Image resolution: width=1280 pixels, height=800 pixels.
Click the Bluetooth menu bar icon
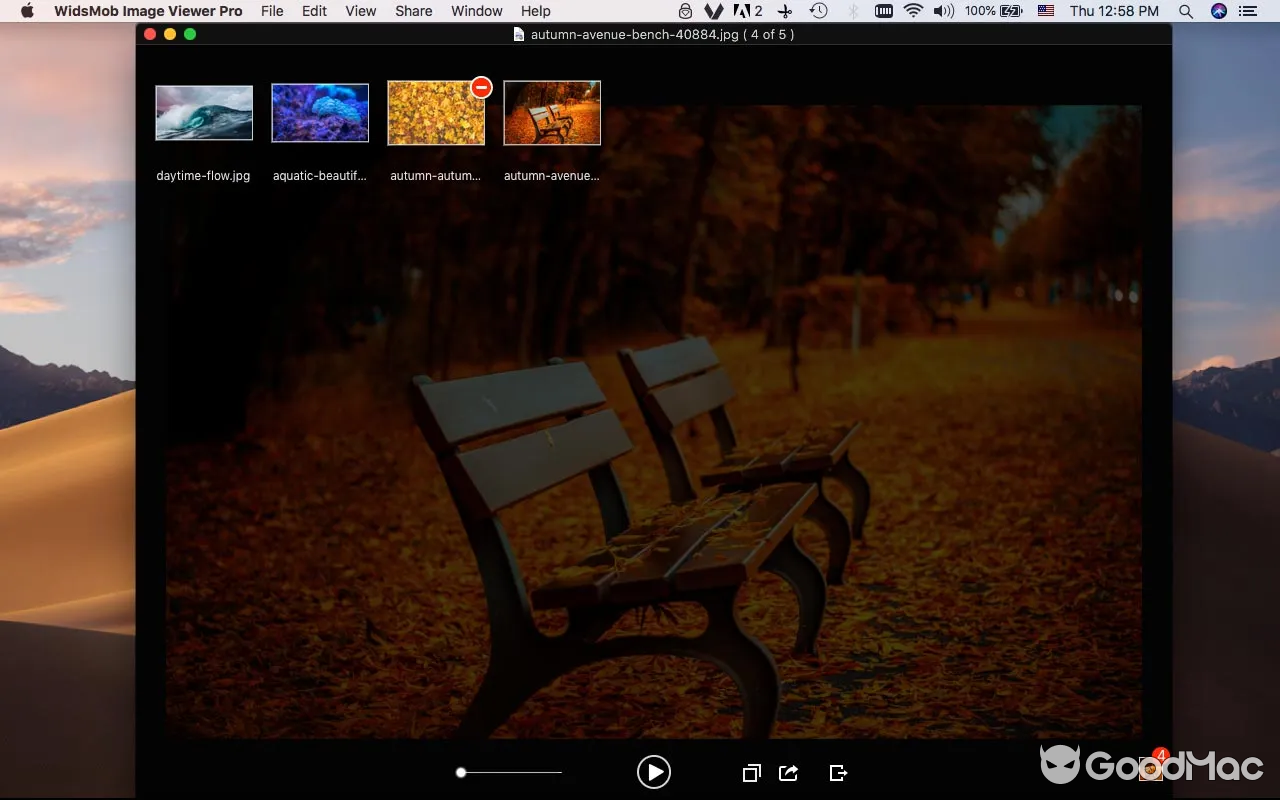[x=853, y=11]
